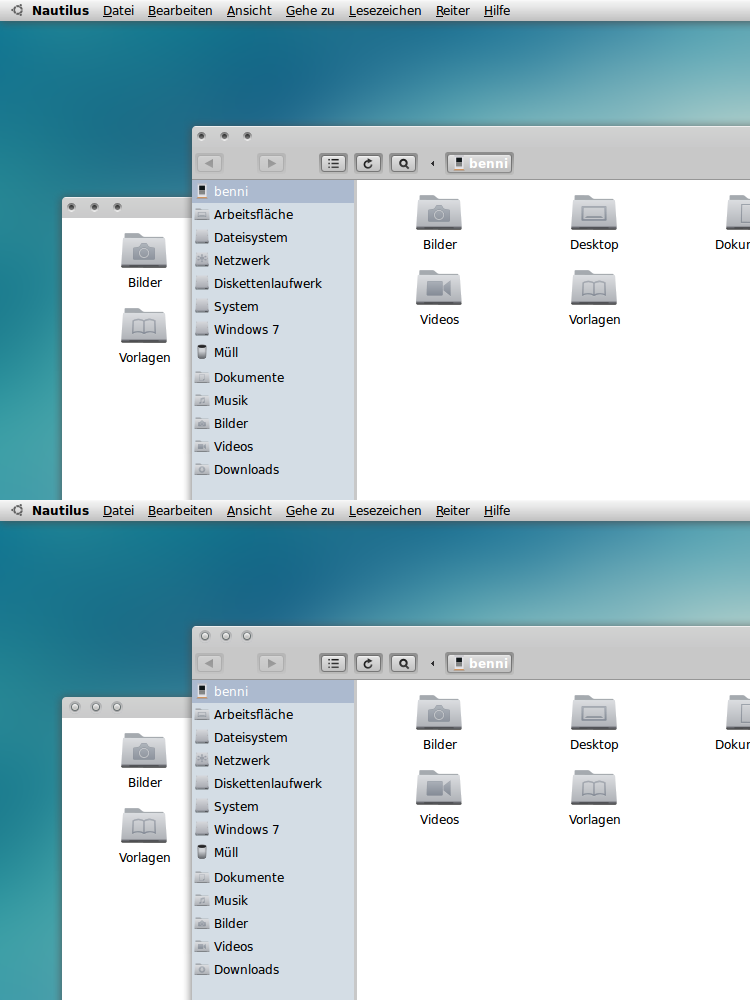Select Downloads bookmark in upper sidebar
The height and width of the screenshot is (1000, 750).
click(273, 469)
